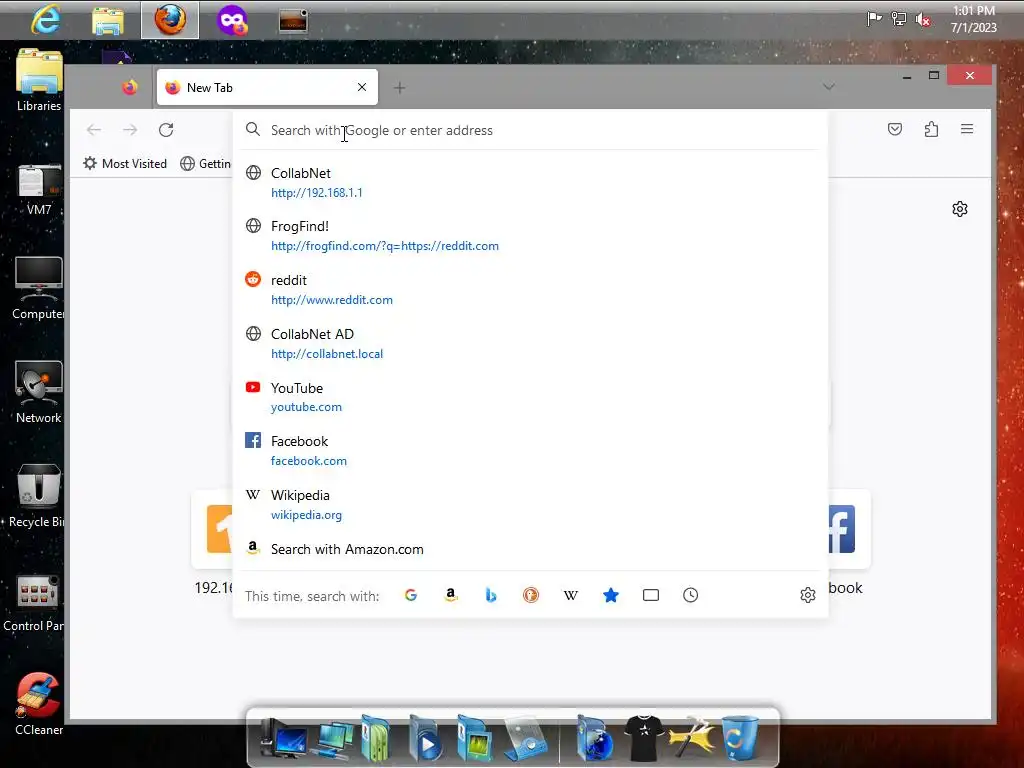The height and width of the screenshot is (768, 1024).
Task: Click the muted volume tray icon
Action: coord(923,20)
